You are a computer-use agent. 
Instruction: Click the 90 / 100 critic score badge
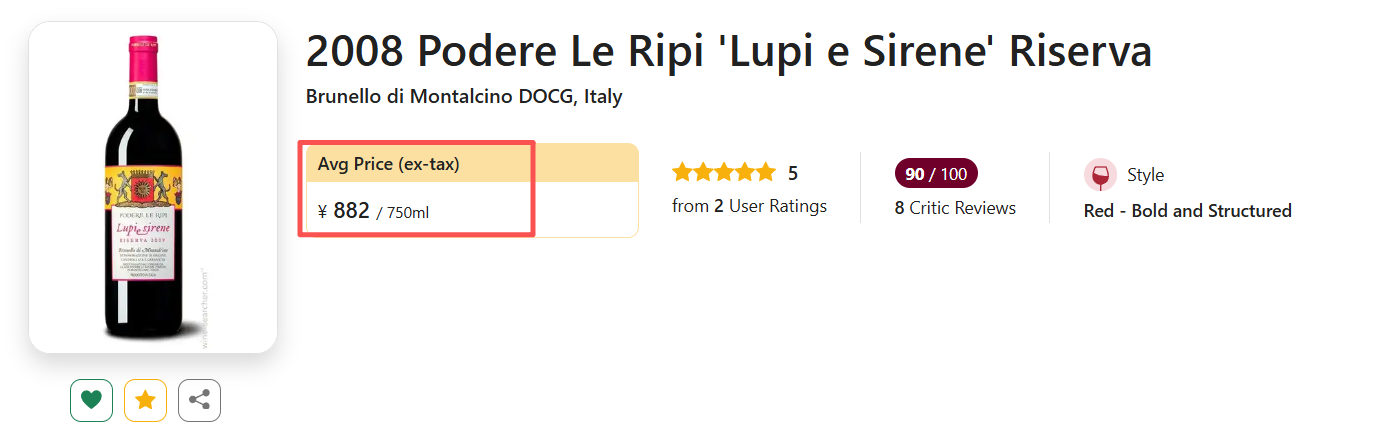pyautogui.click(x=936, y=174)
